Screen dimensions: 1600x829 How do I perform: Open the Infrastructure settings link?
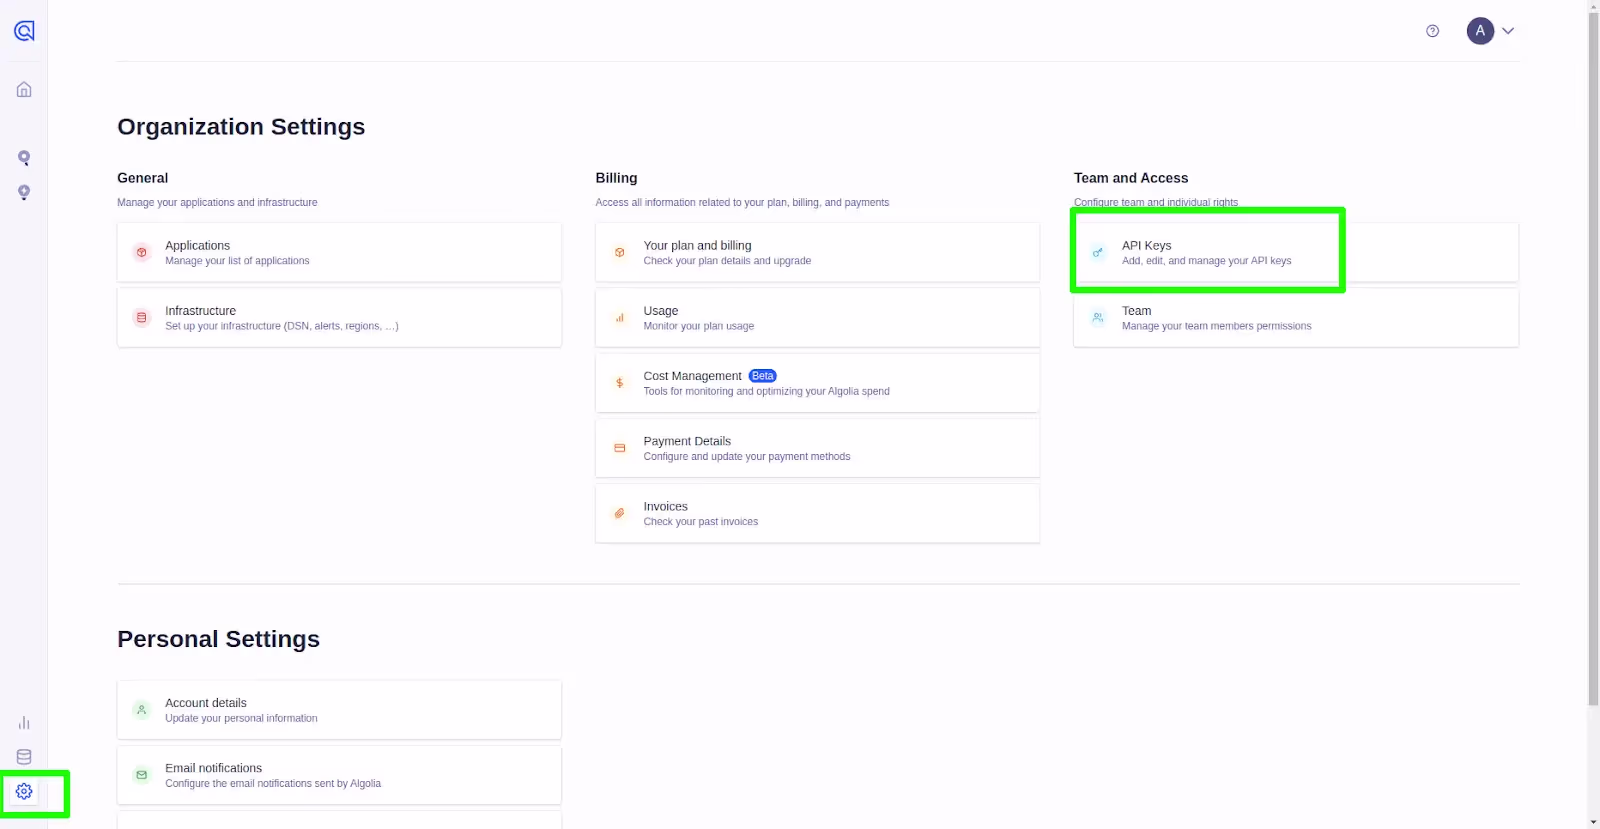(x=339, y=318)
